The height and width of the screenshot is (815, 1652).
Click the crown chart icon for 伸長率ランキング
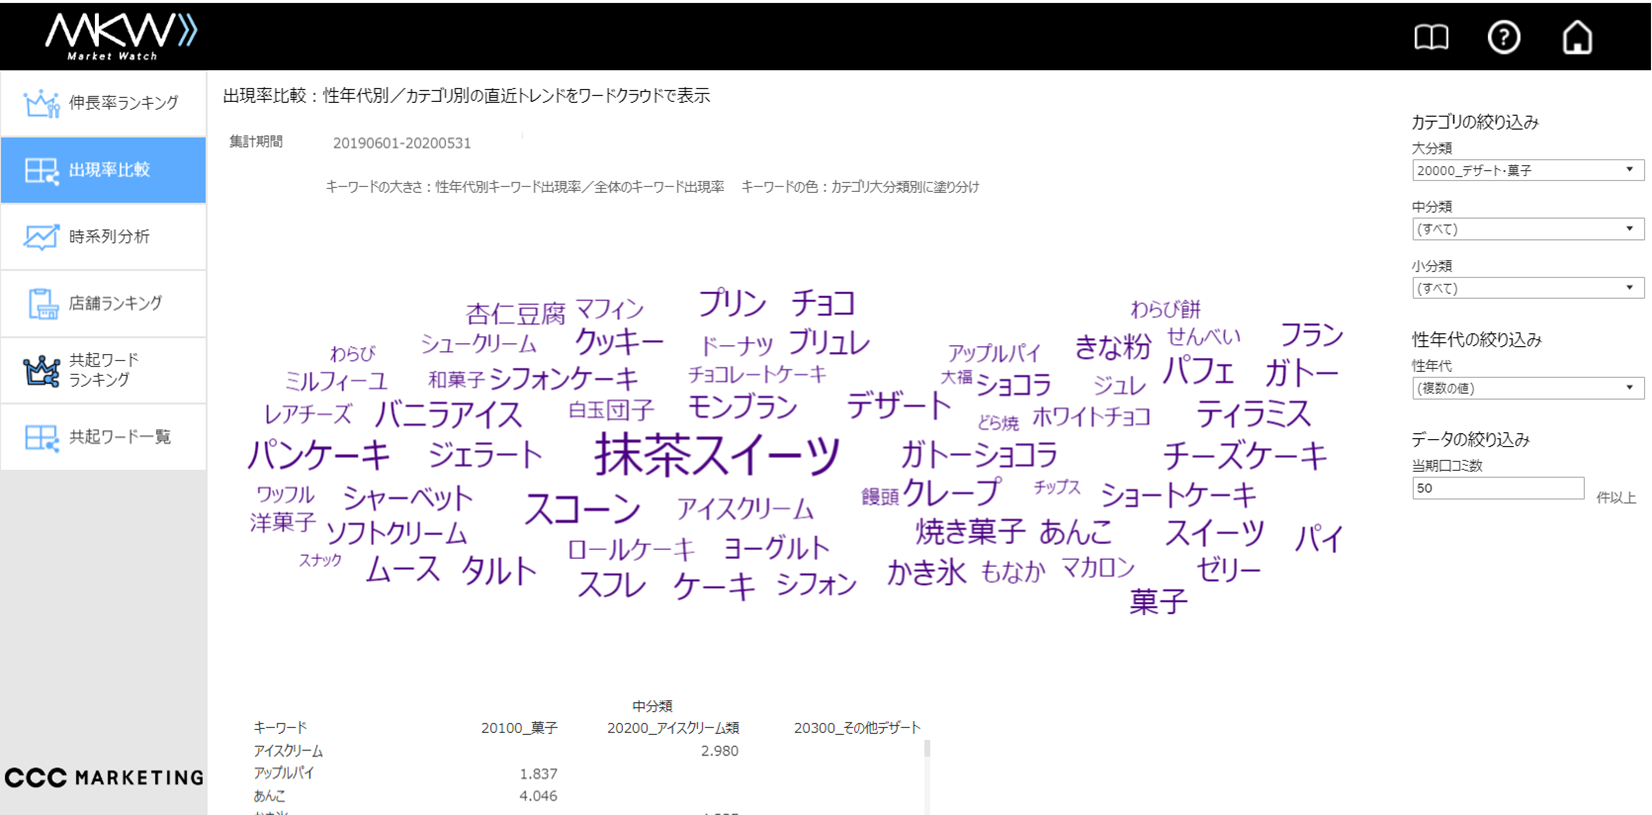(41, 103)
